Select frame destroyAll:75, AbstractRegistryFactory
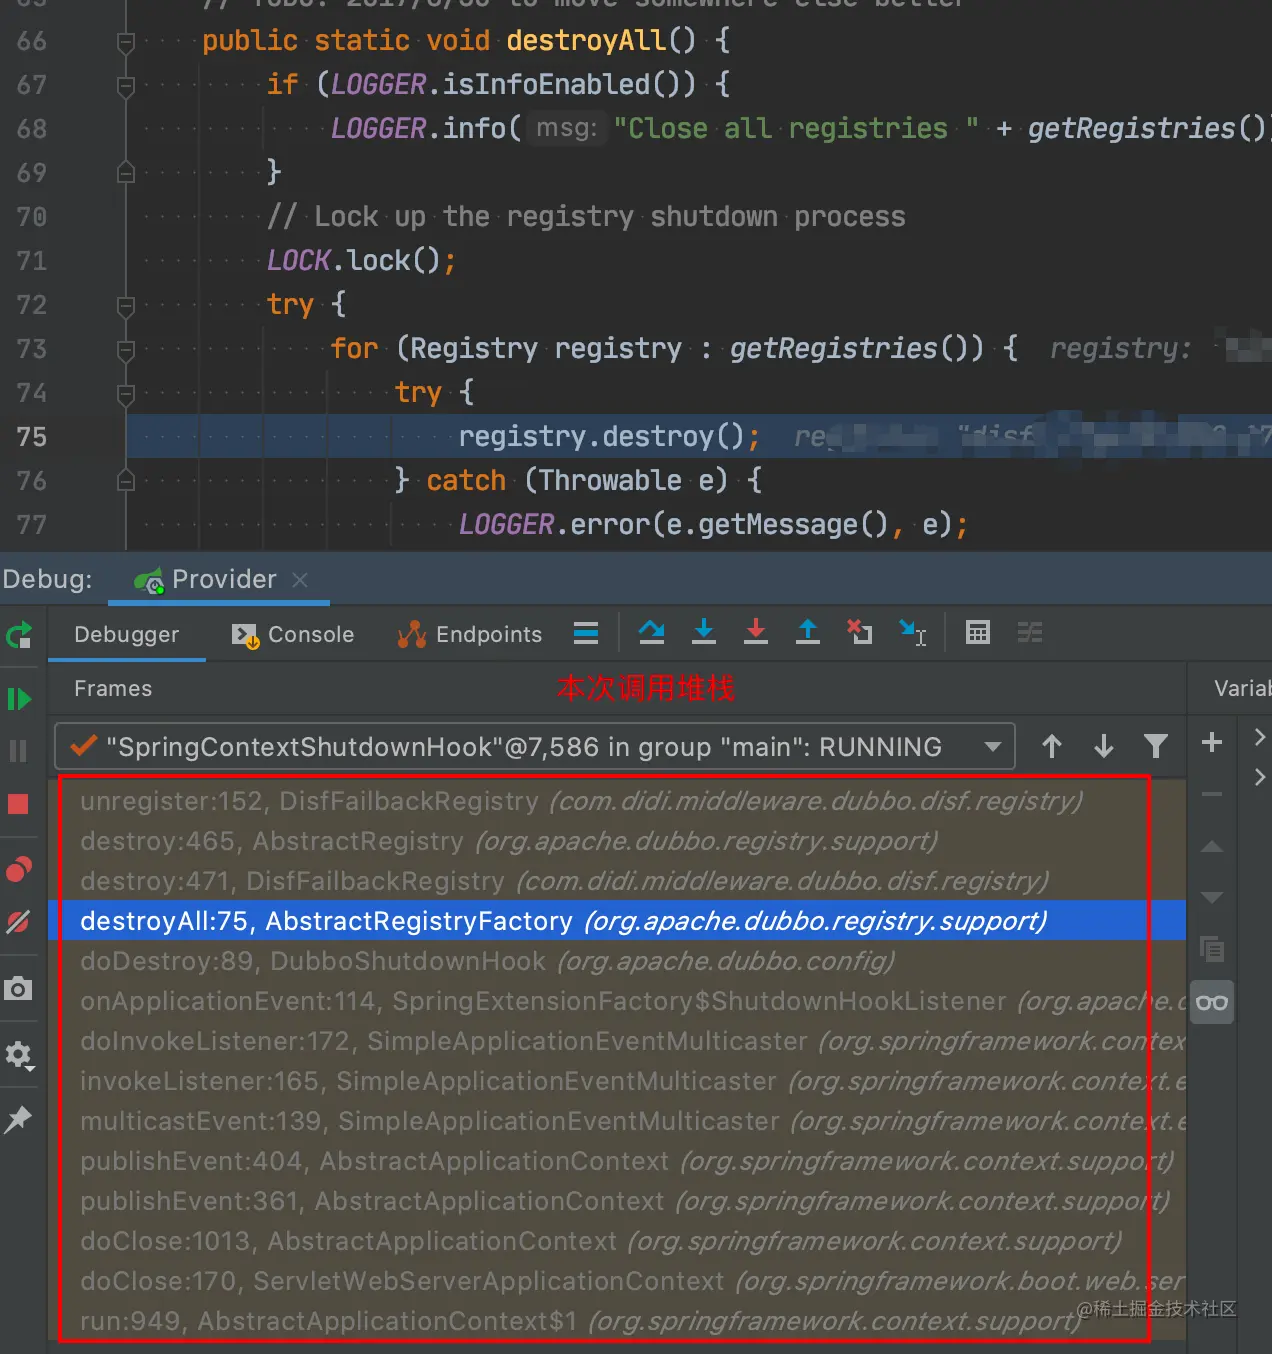 [617, 921]
